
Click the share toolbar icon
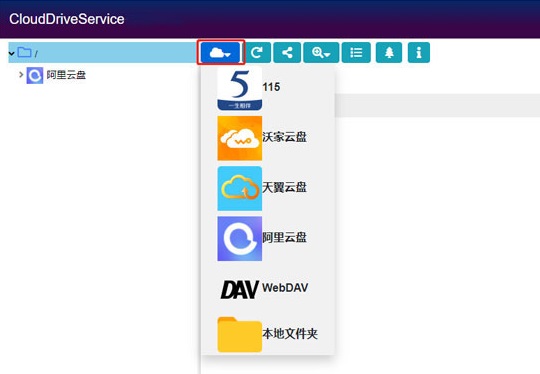287,52
